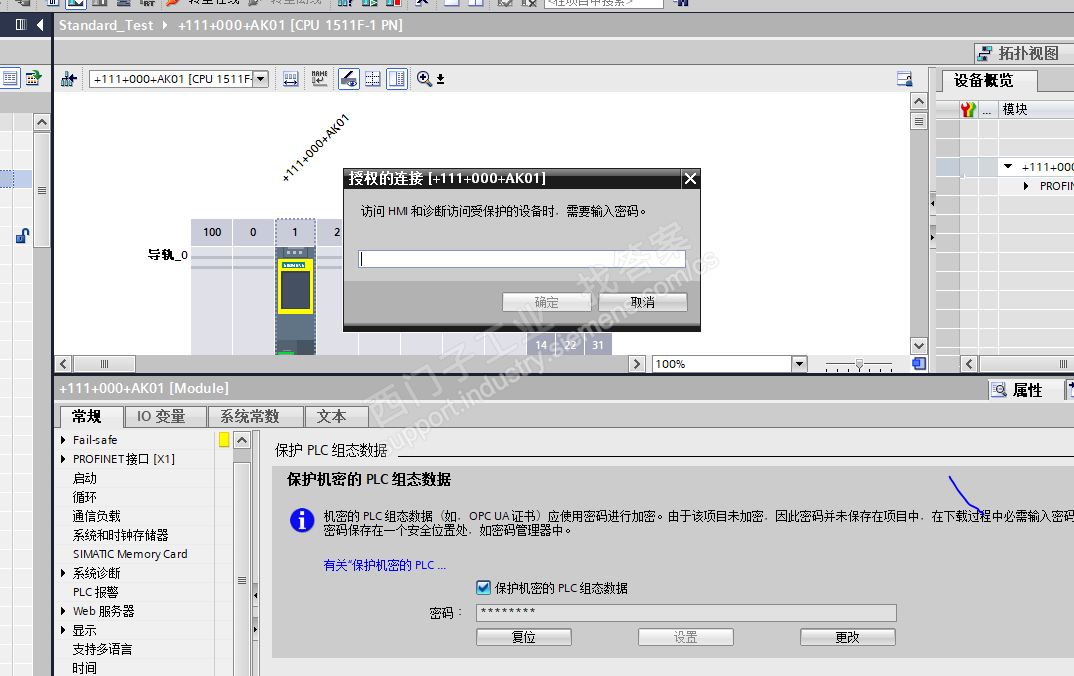Select the CPU module in rail slot 1
The width and height of the screenshot is (1074, 676).
(295, 300)
